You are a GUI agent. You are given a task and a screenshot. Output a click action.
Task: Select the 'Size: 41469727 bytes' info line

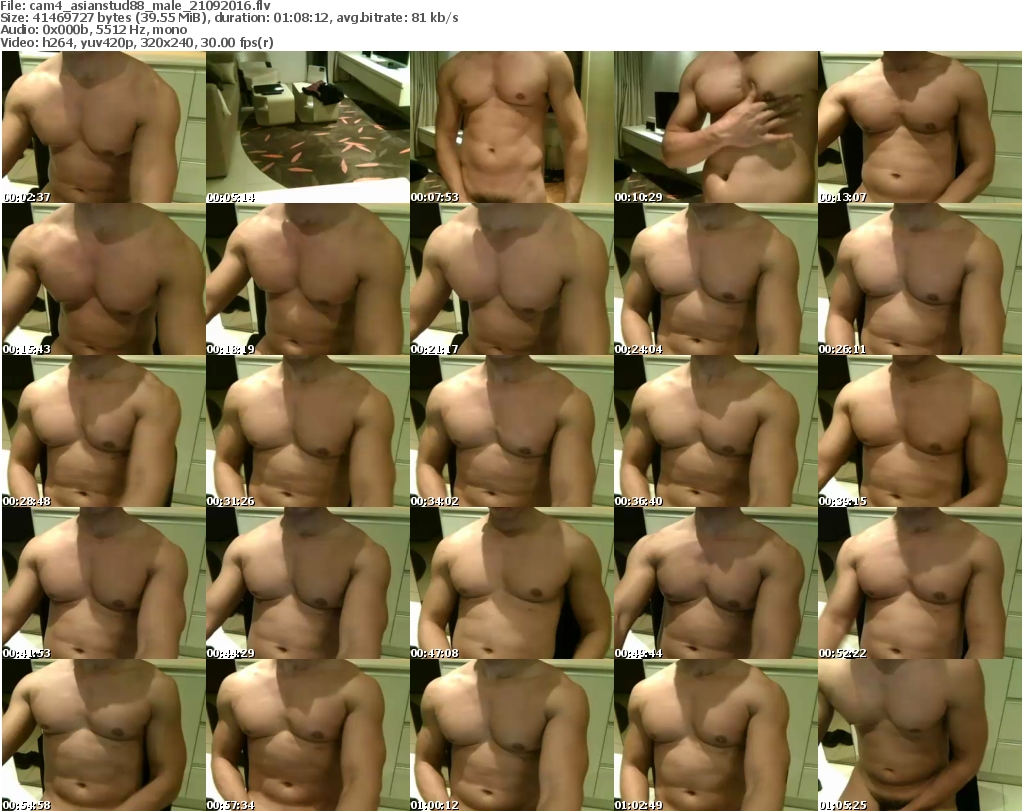point(229,18)
